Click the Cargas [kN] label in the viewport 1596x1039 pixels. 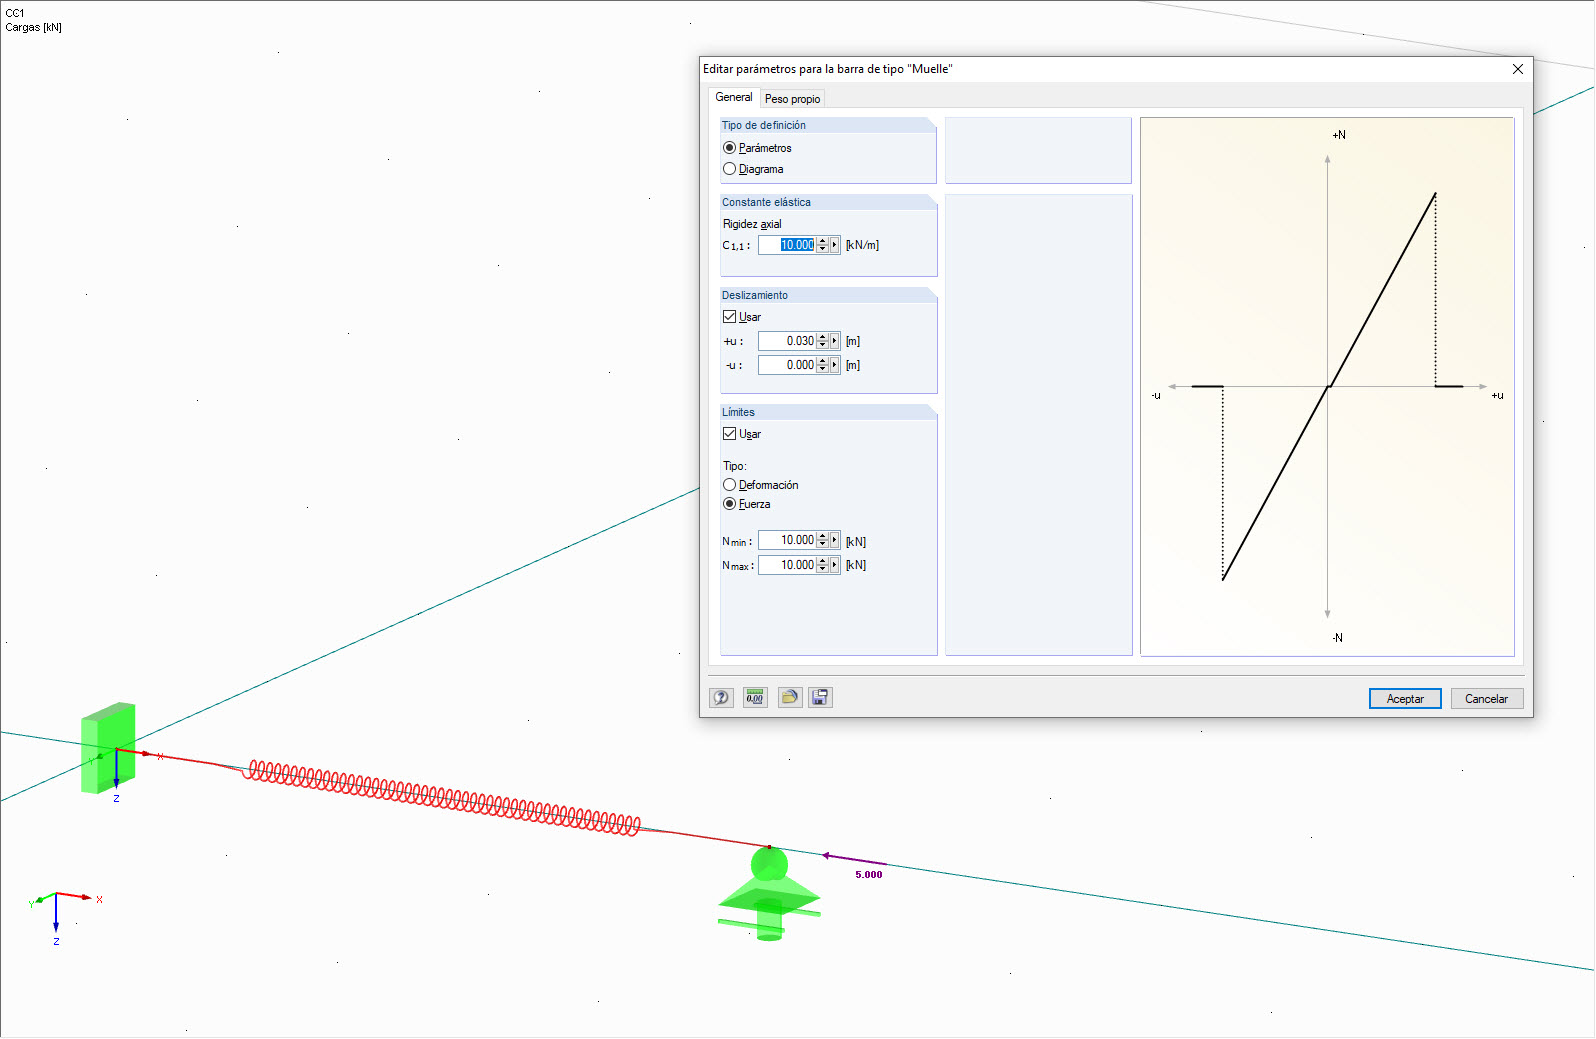click(x=34, y=27)
